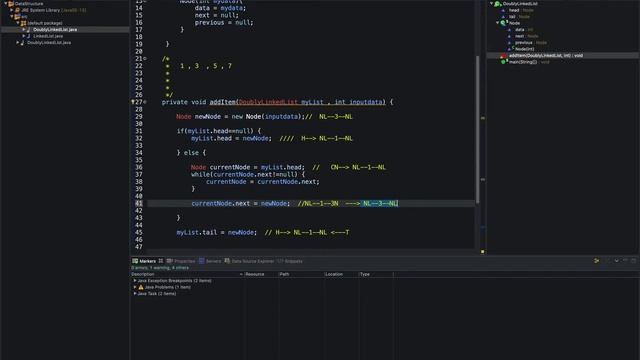The height and width of the screenshot is (360, 640).
Task: Click the highlighted NL--3--NL comment text
Action: coord(380,203)
